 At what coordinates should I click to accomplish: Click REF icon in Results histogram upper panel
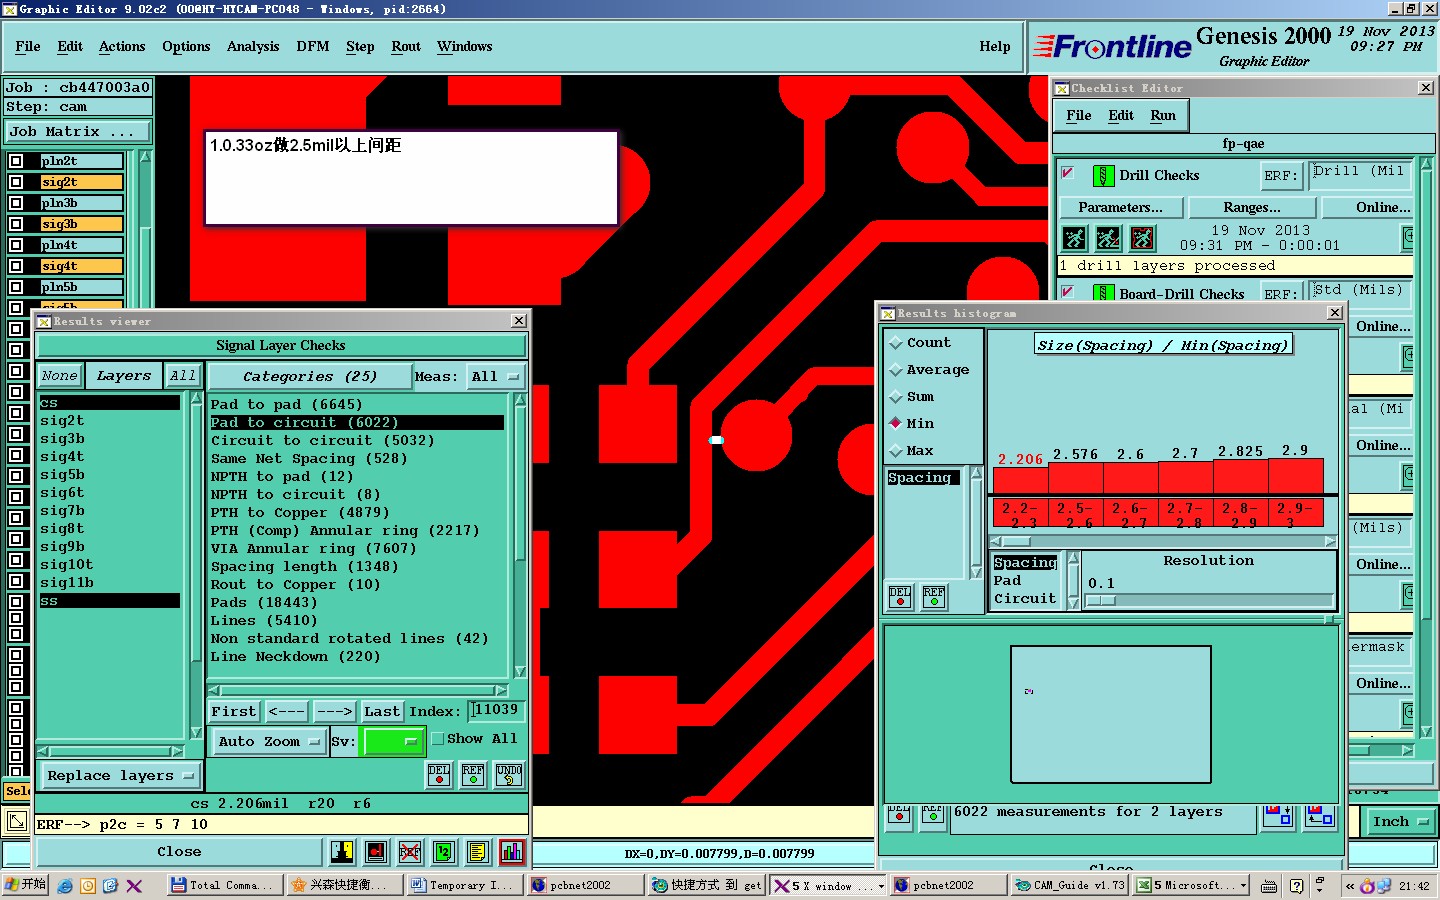point(934,597)
